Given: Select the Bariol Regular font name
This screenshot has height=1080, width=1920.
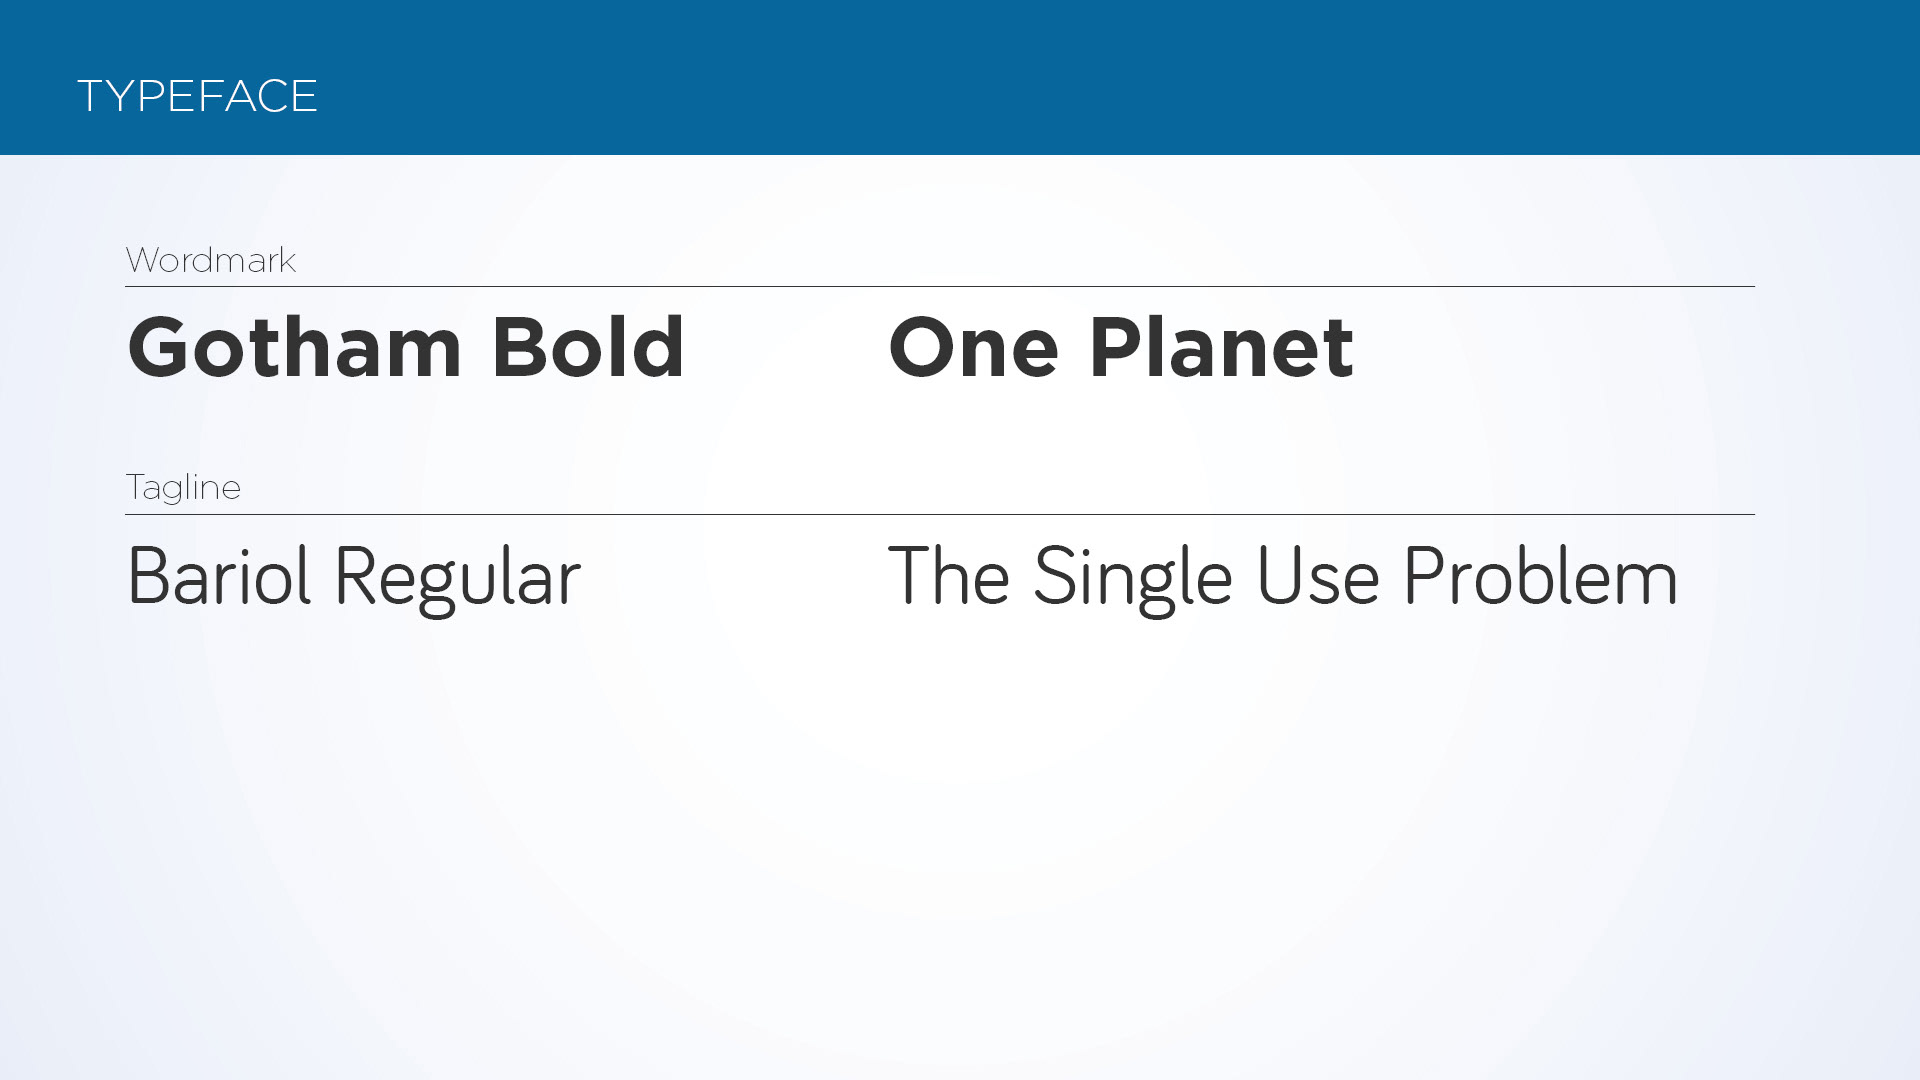Looking at the screenshot, I should pos(354,578).
